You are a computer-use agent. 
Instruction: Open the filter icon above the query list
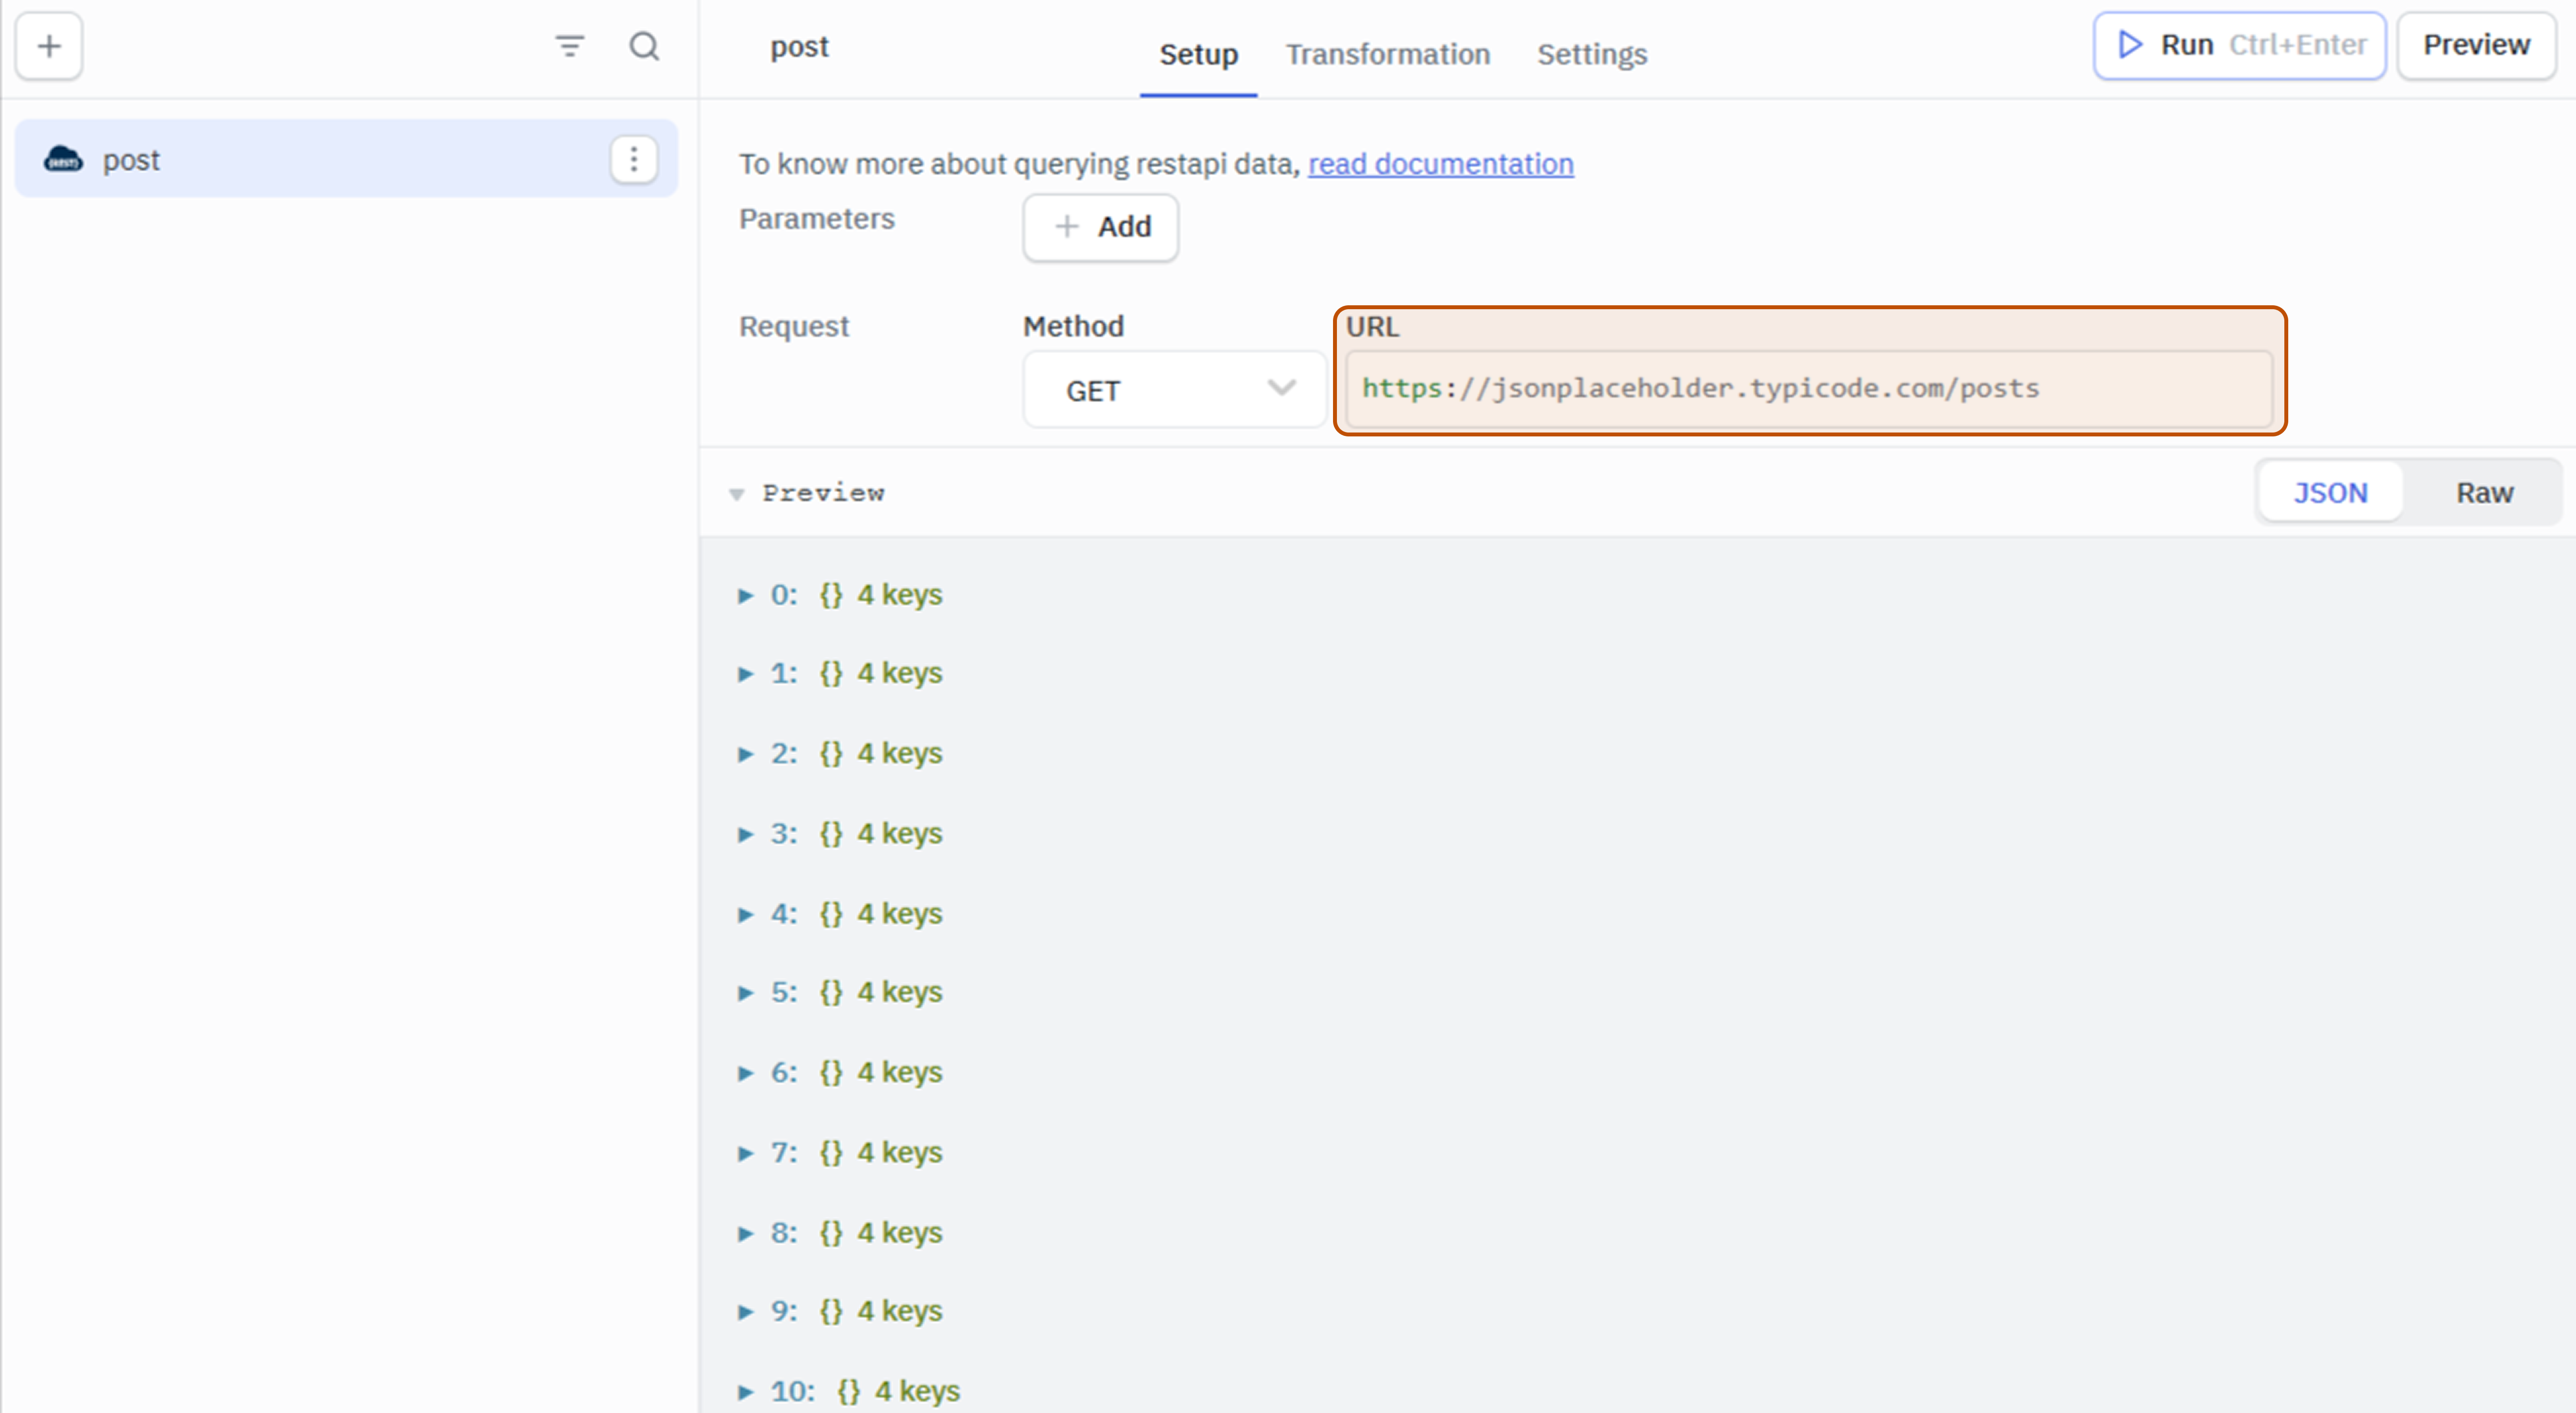pos(570,46)
